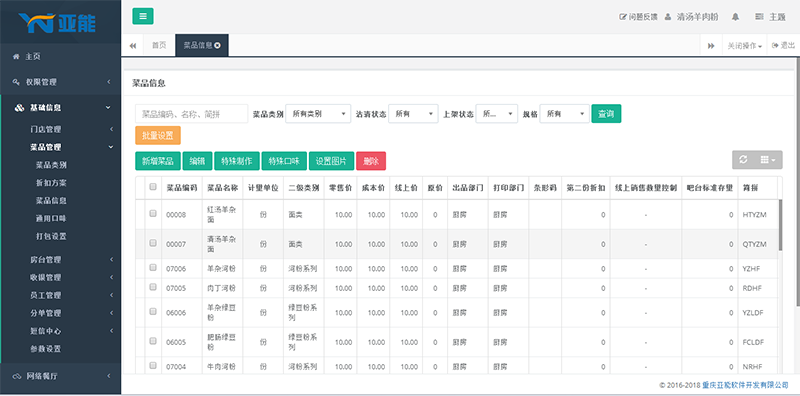800x396 pixels.
Task: Click the 特殊制作 button
Action: point(237,161)
